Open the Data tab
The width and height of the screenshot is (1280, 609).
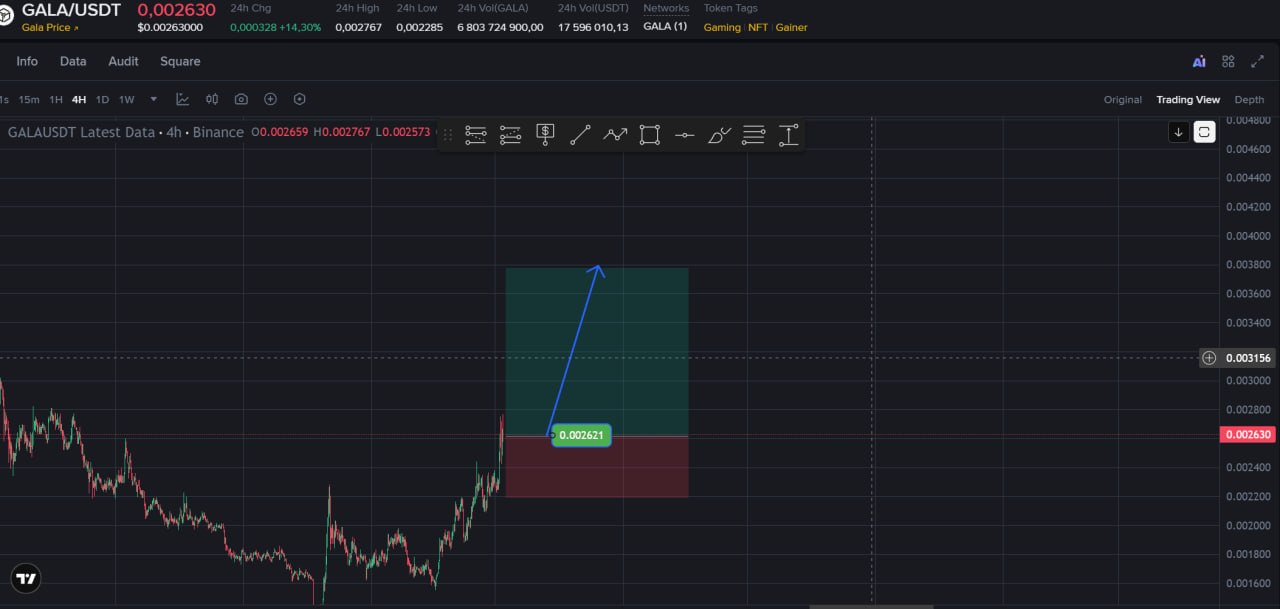pos(73,61)
